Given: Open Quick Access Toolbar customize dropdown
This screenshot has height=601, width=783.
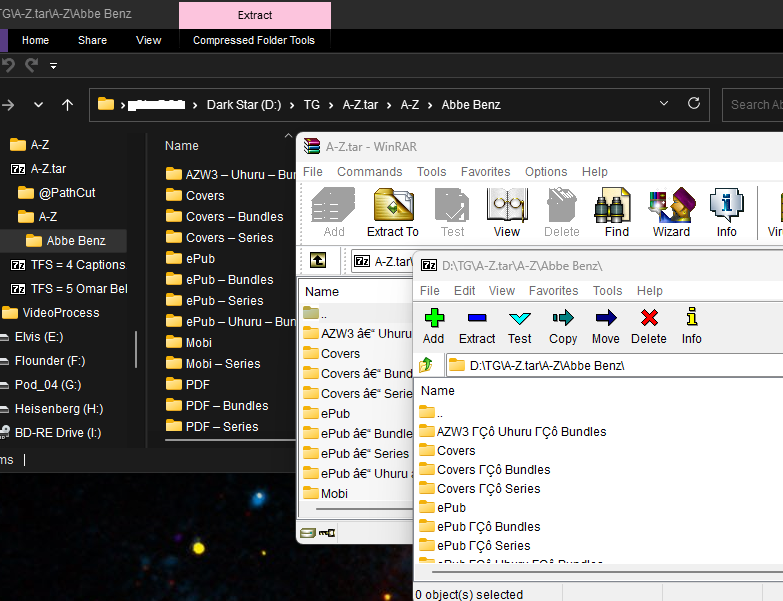Looking at the screenshot, I should tap(54, 66).
